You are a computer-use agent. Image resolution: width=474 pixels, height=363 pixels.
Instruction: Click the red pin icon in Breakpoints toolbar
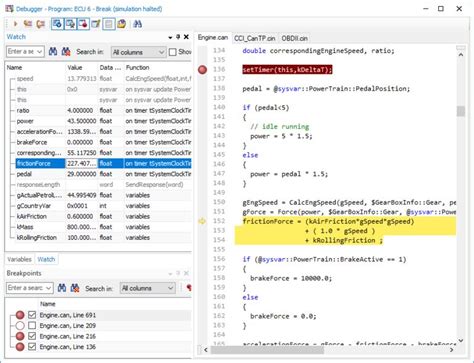[x=189, y=287]
